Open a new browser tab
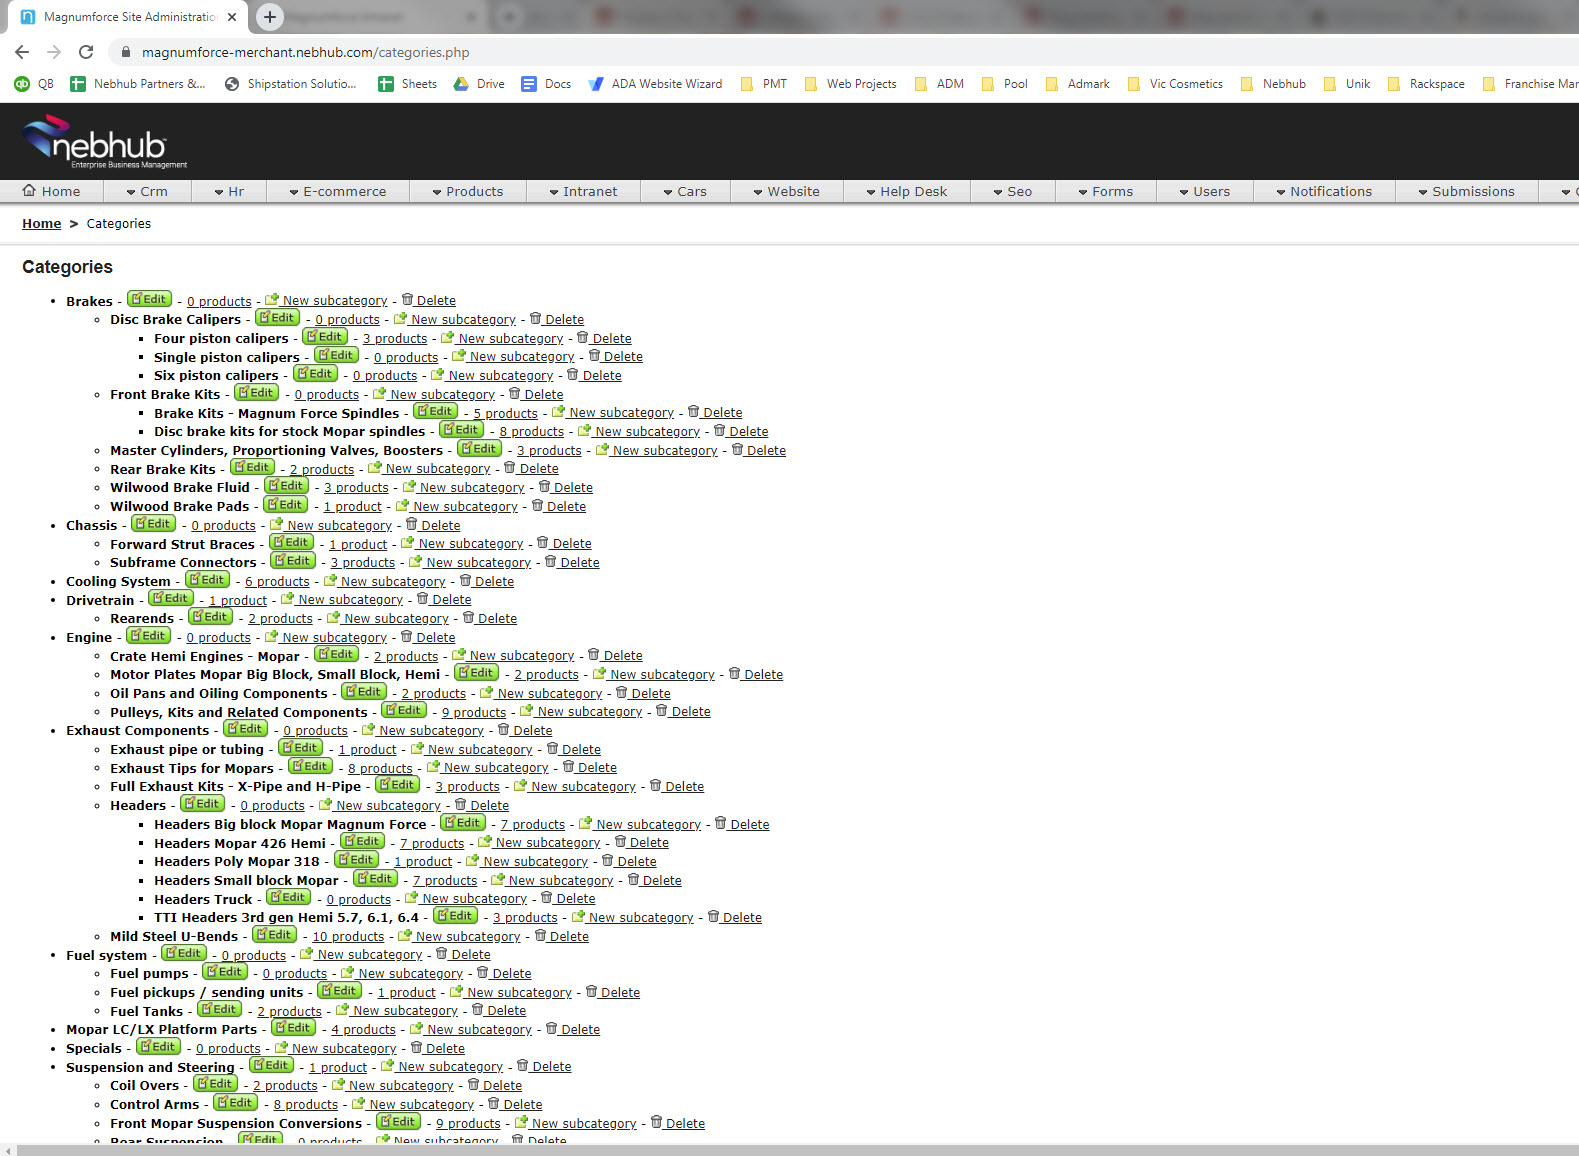Screen dimensions: 1579x1156 270,16
